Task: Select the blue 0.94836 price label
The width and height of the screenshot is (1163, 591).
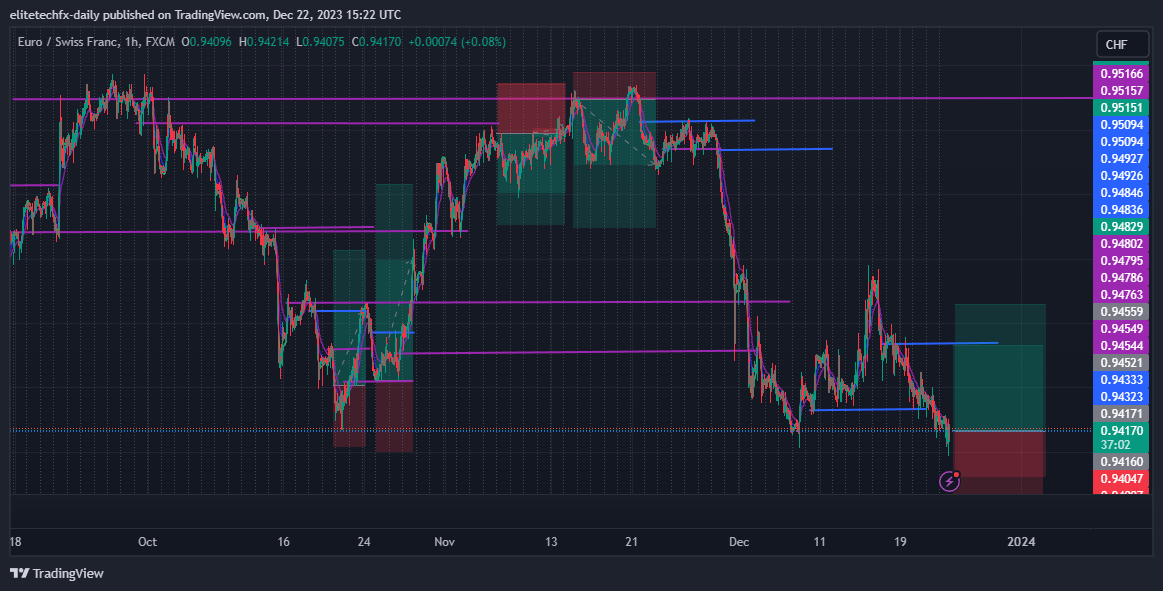Action: coord(1121,210)
